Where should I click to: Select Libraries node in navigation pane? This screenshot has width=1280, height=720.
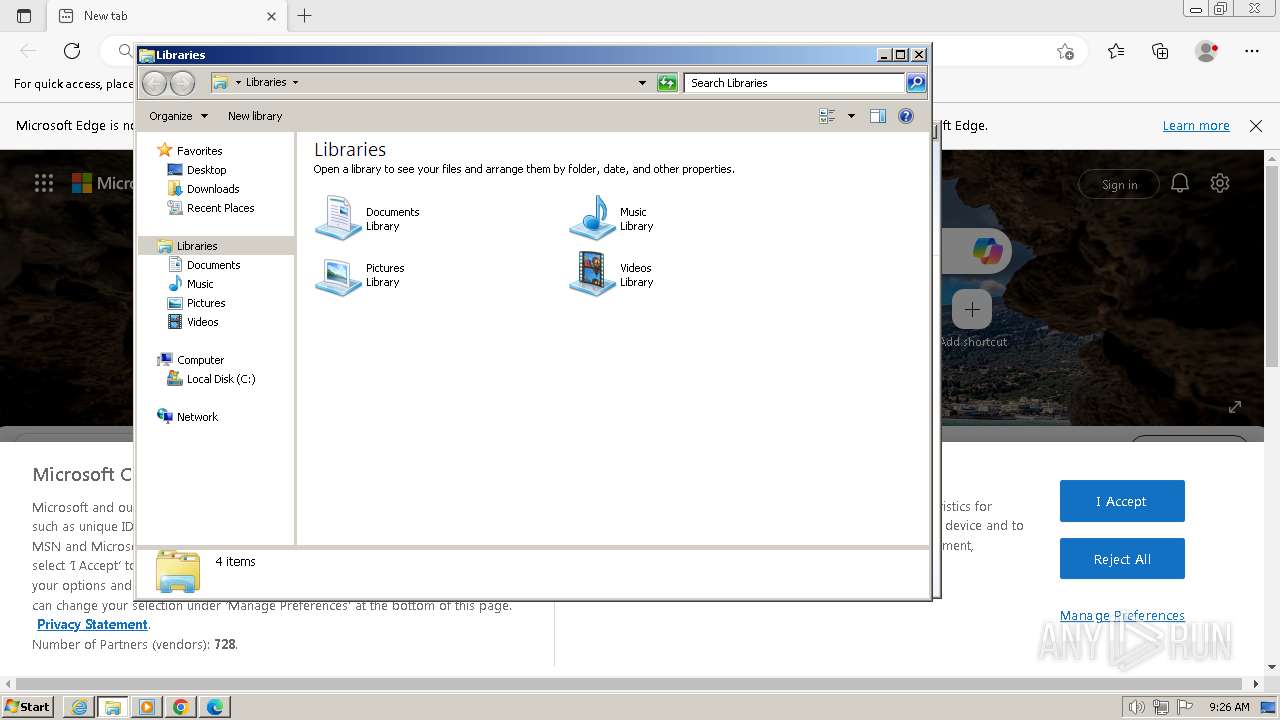[x=197, y=246]
